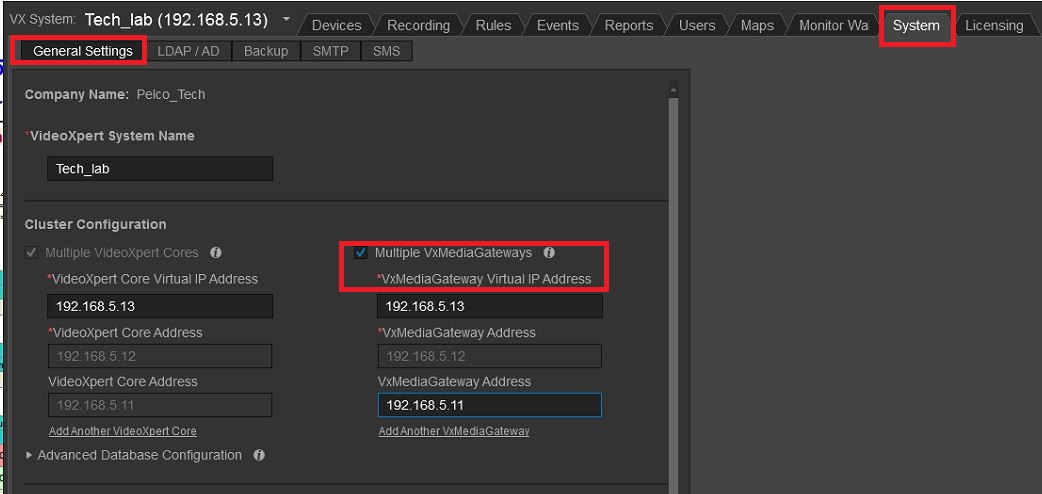Image resolution: width=1042 pixels, height=494 pixels.
Task: Click the scrollbar up arrow
Action: pos(673,88)
